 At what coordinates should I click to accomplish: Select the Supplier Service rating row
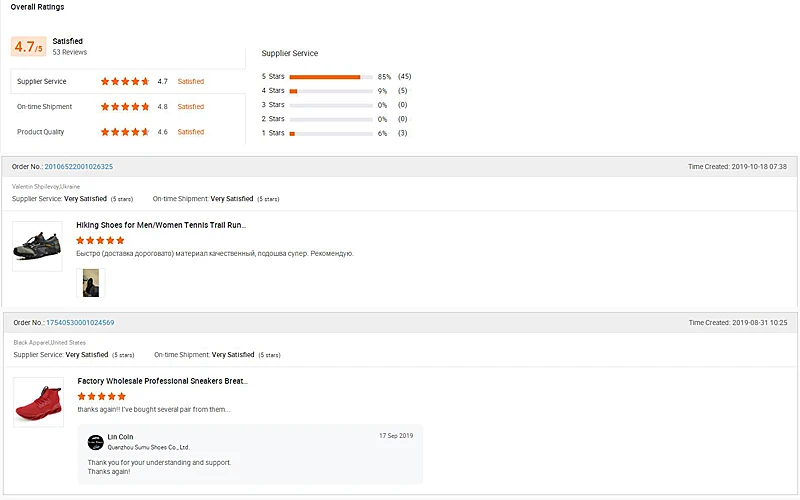click(127, 81)
